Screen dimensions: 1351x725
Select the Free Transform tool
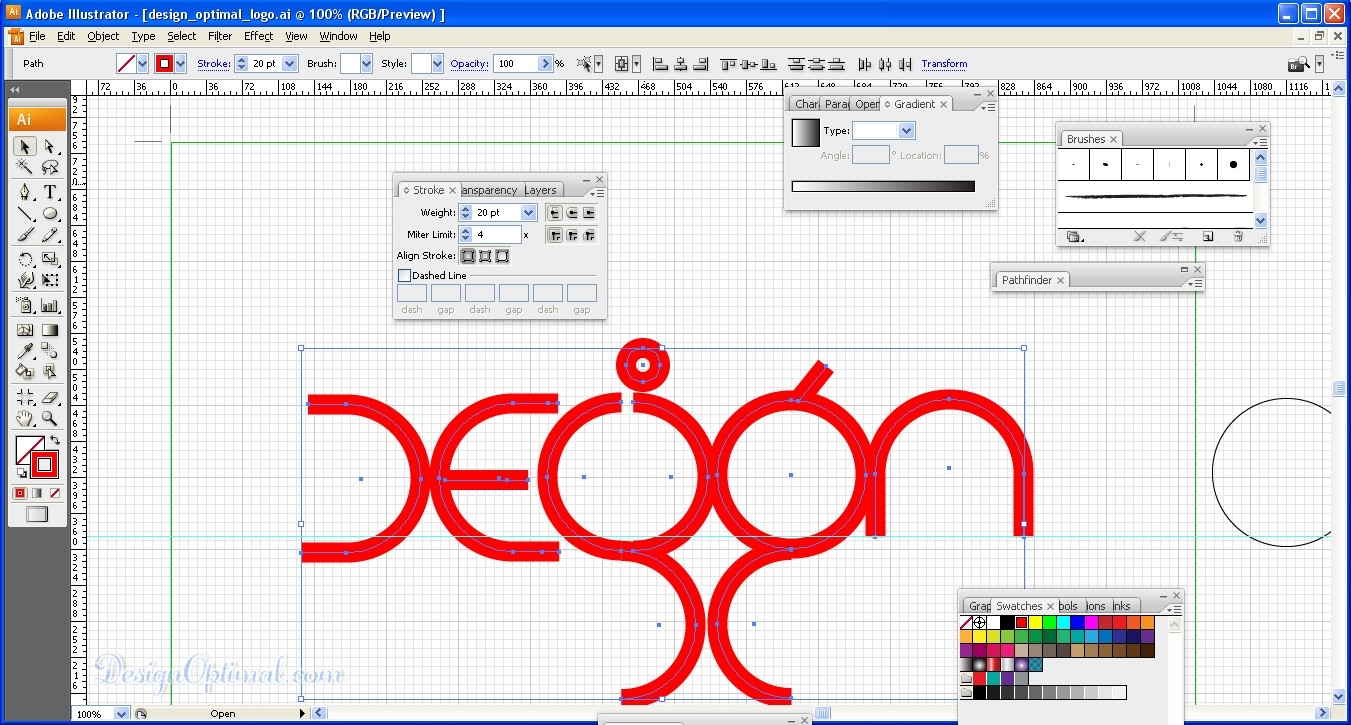[x=49, y=281]
